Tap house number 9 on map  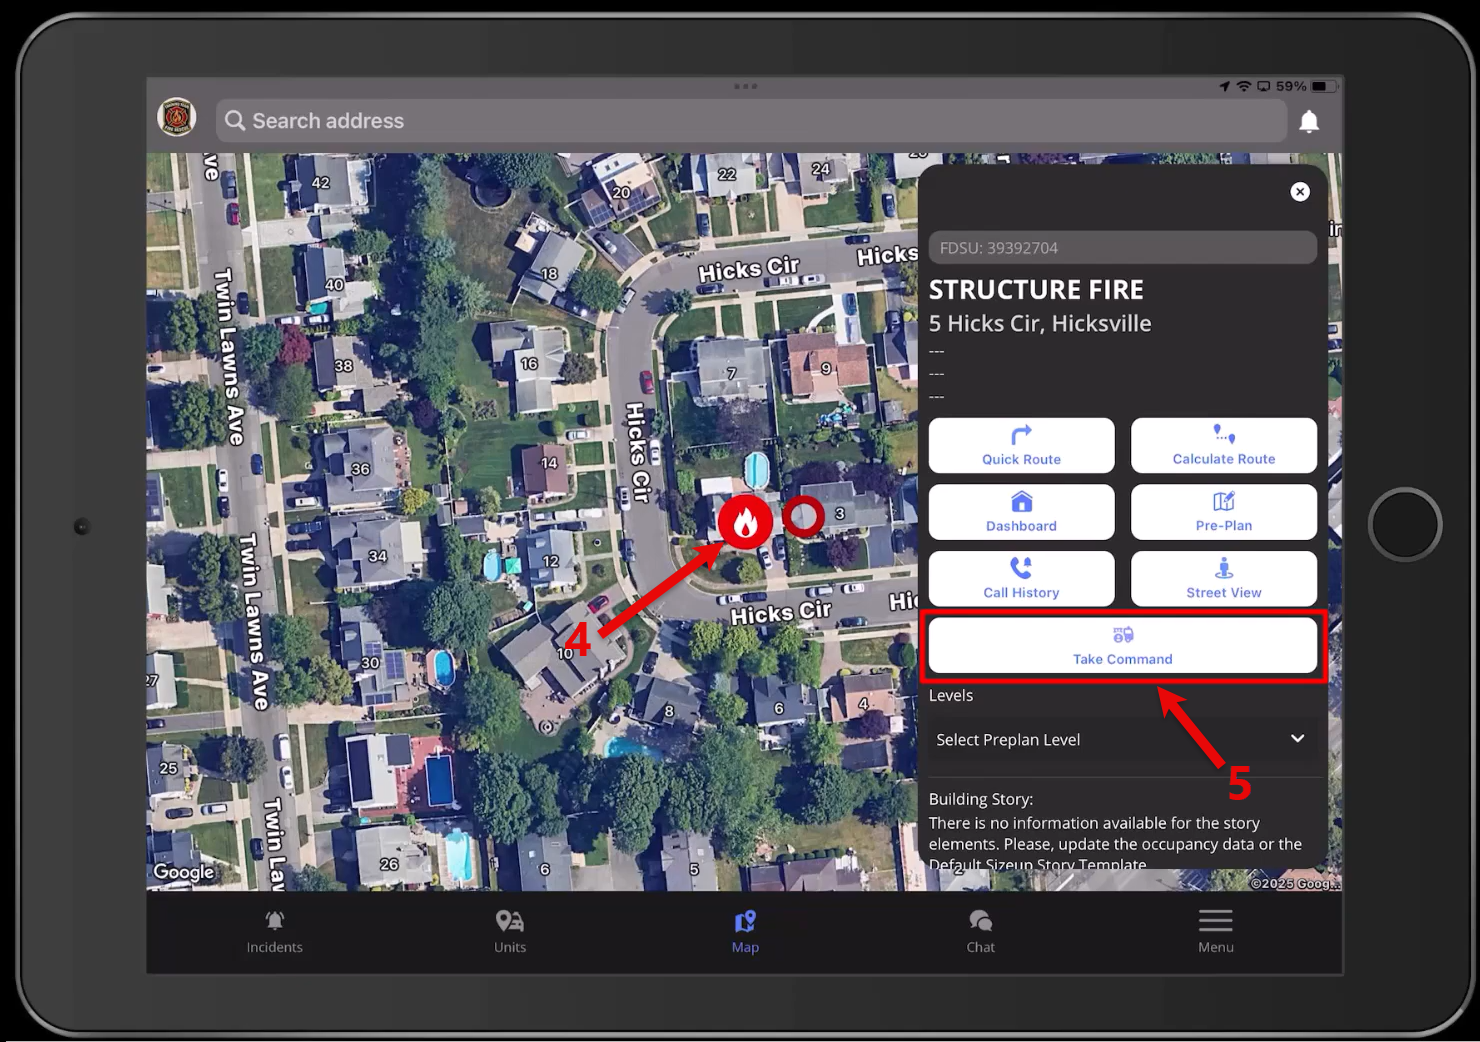[826, 368]
